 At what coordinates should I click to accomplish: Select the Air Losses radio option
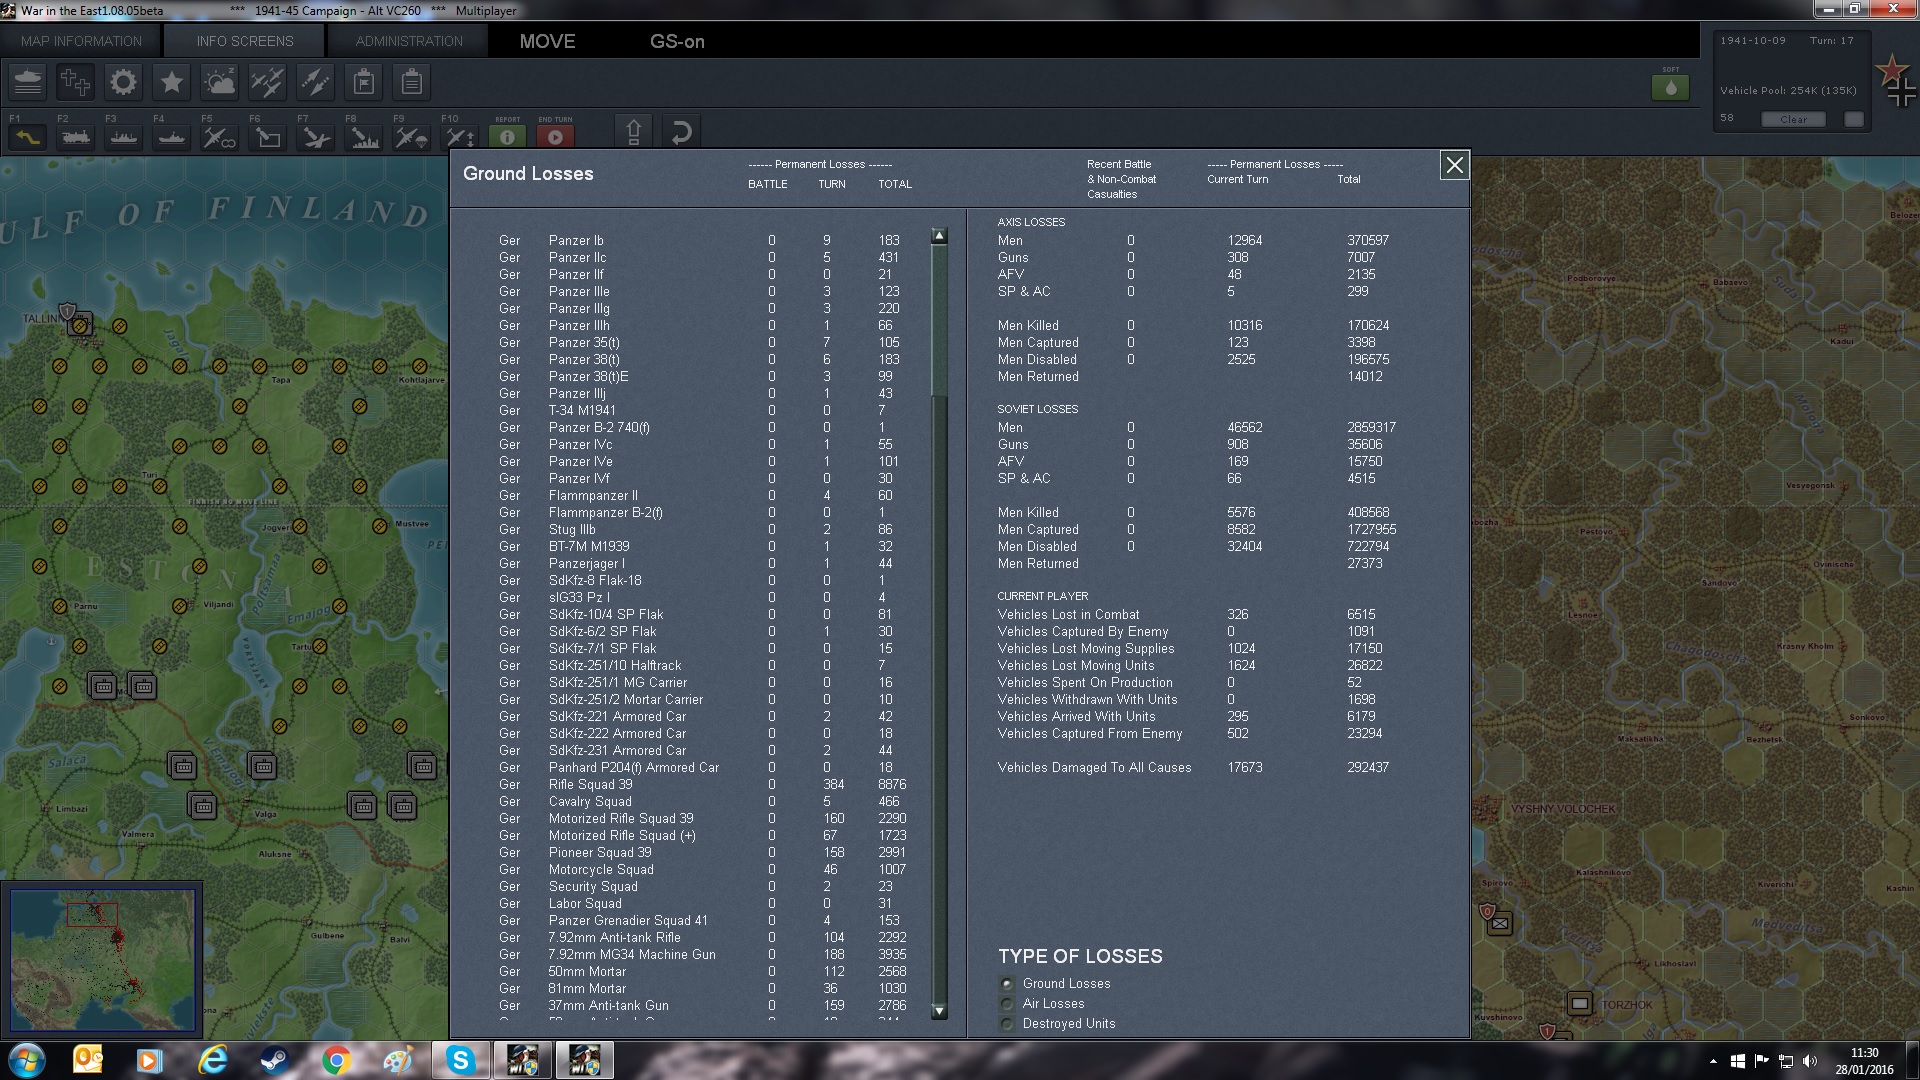[x=1007, y=1004]
